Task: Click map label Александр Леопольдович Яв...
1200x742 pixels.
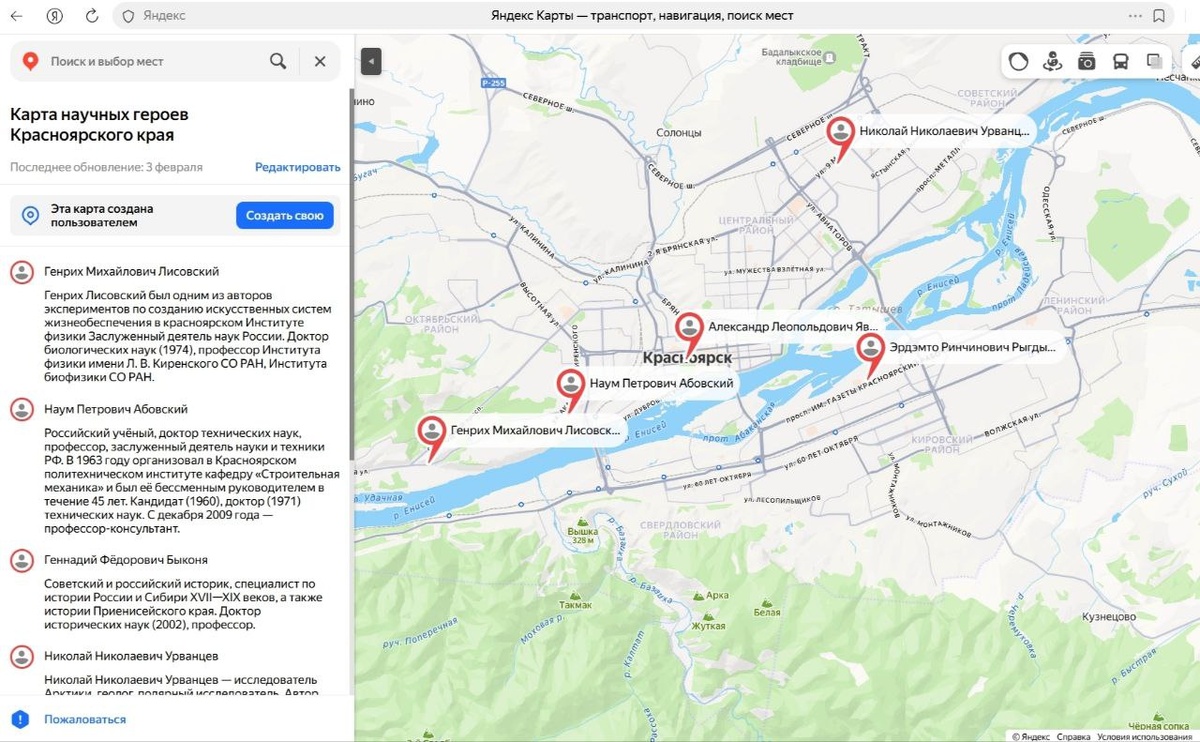Action: (793, 327)
